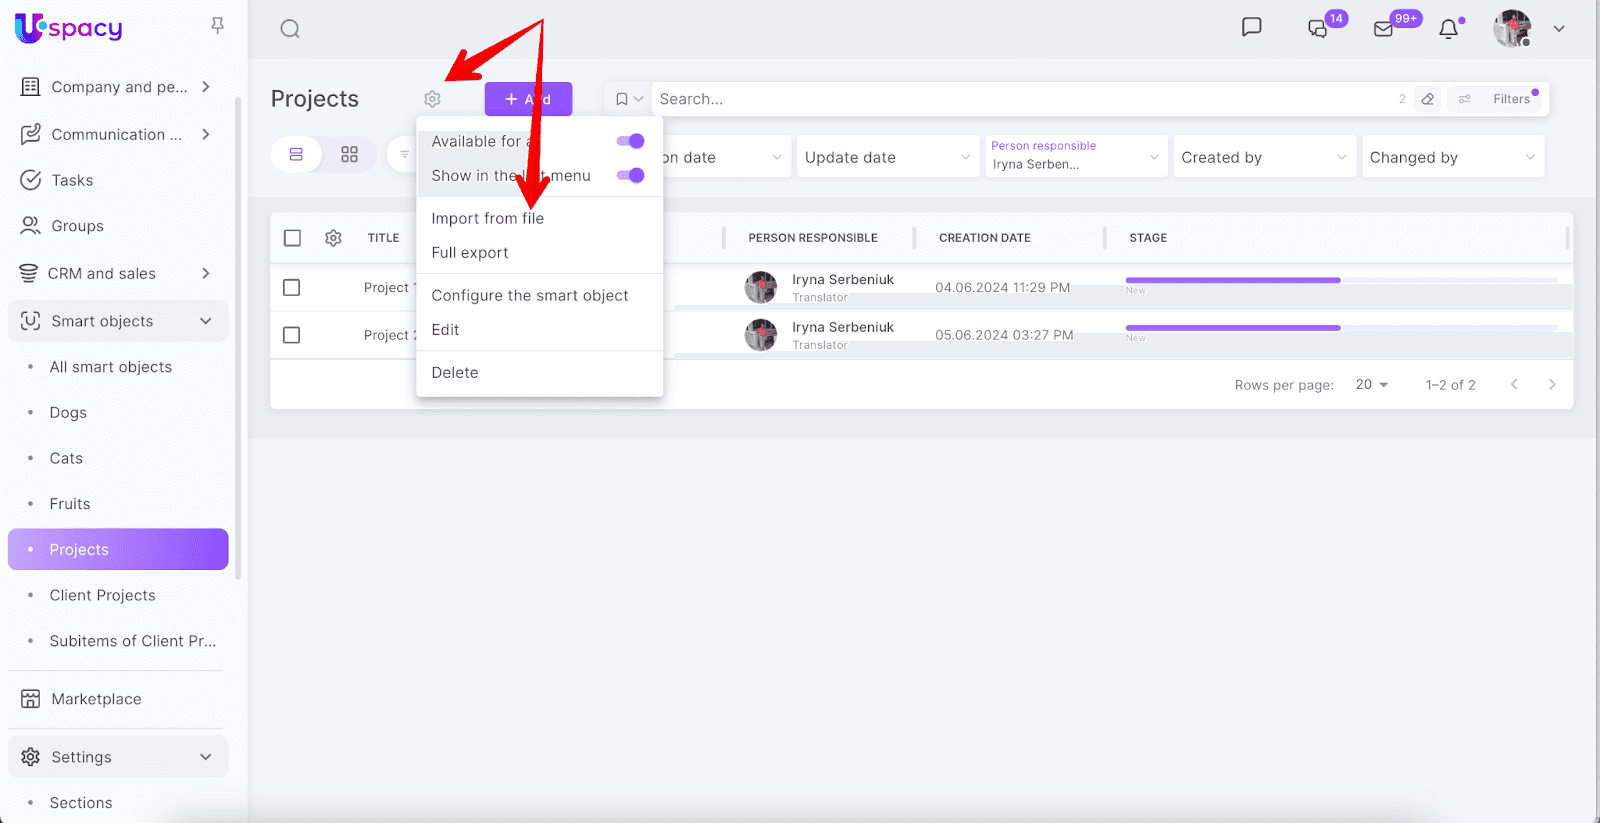Viewport: 1600px width, 823px height.
Task: Click stage progress bar for 05.06.2024 project
Action: (1342, 328)
